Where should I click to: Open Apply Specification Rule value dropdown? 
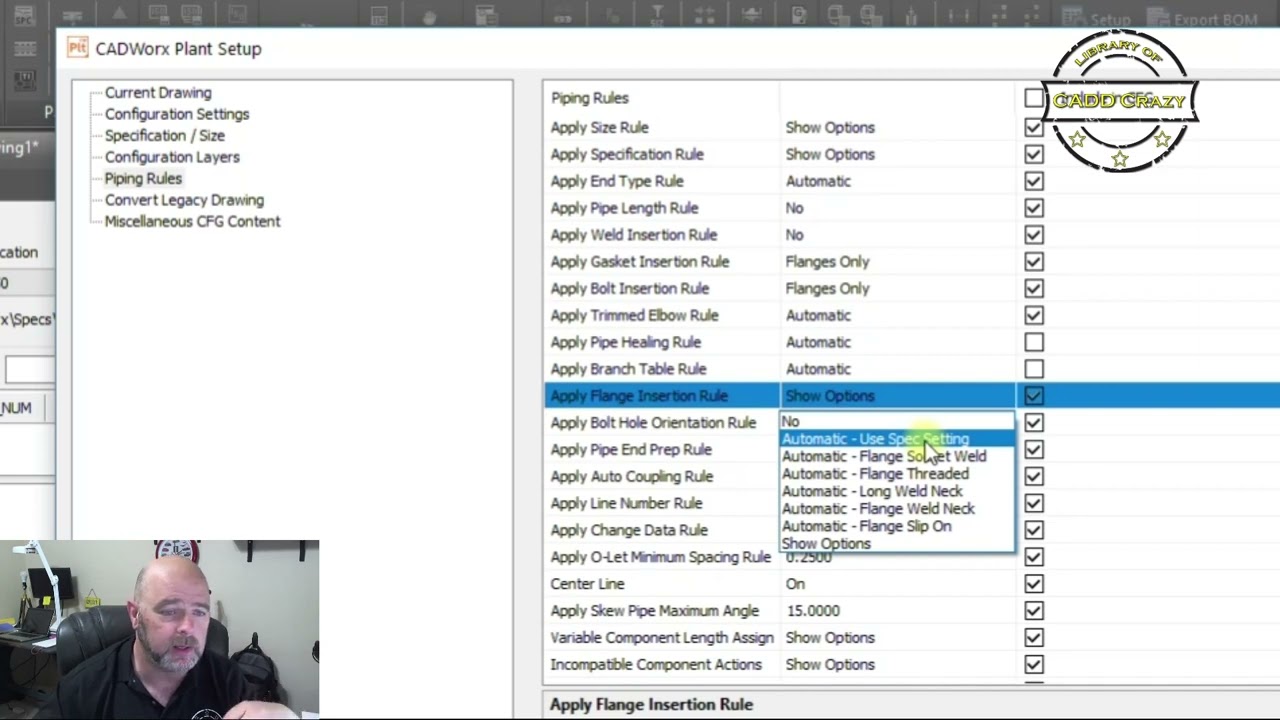click(x=897, y=154)
